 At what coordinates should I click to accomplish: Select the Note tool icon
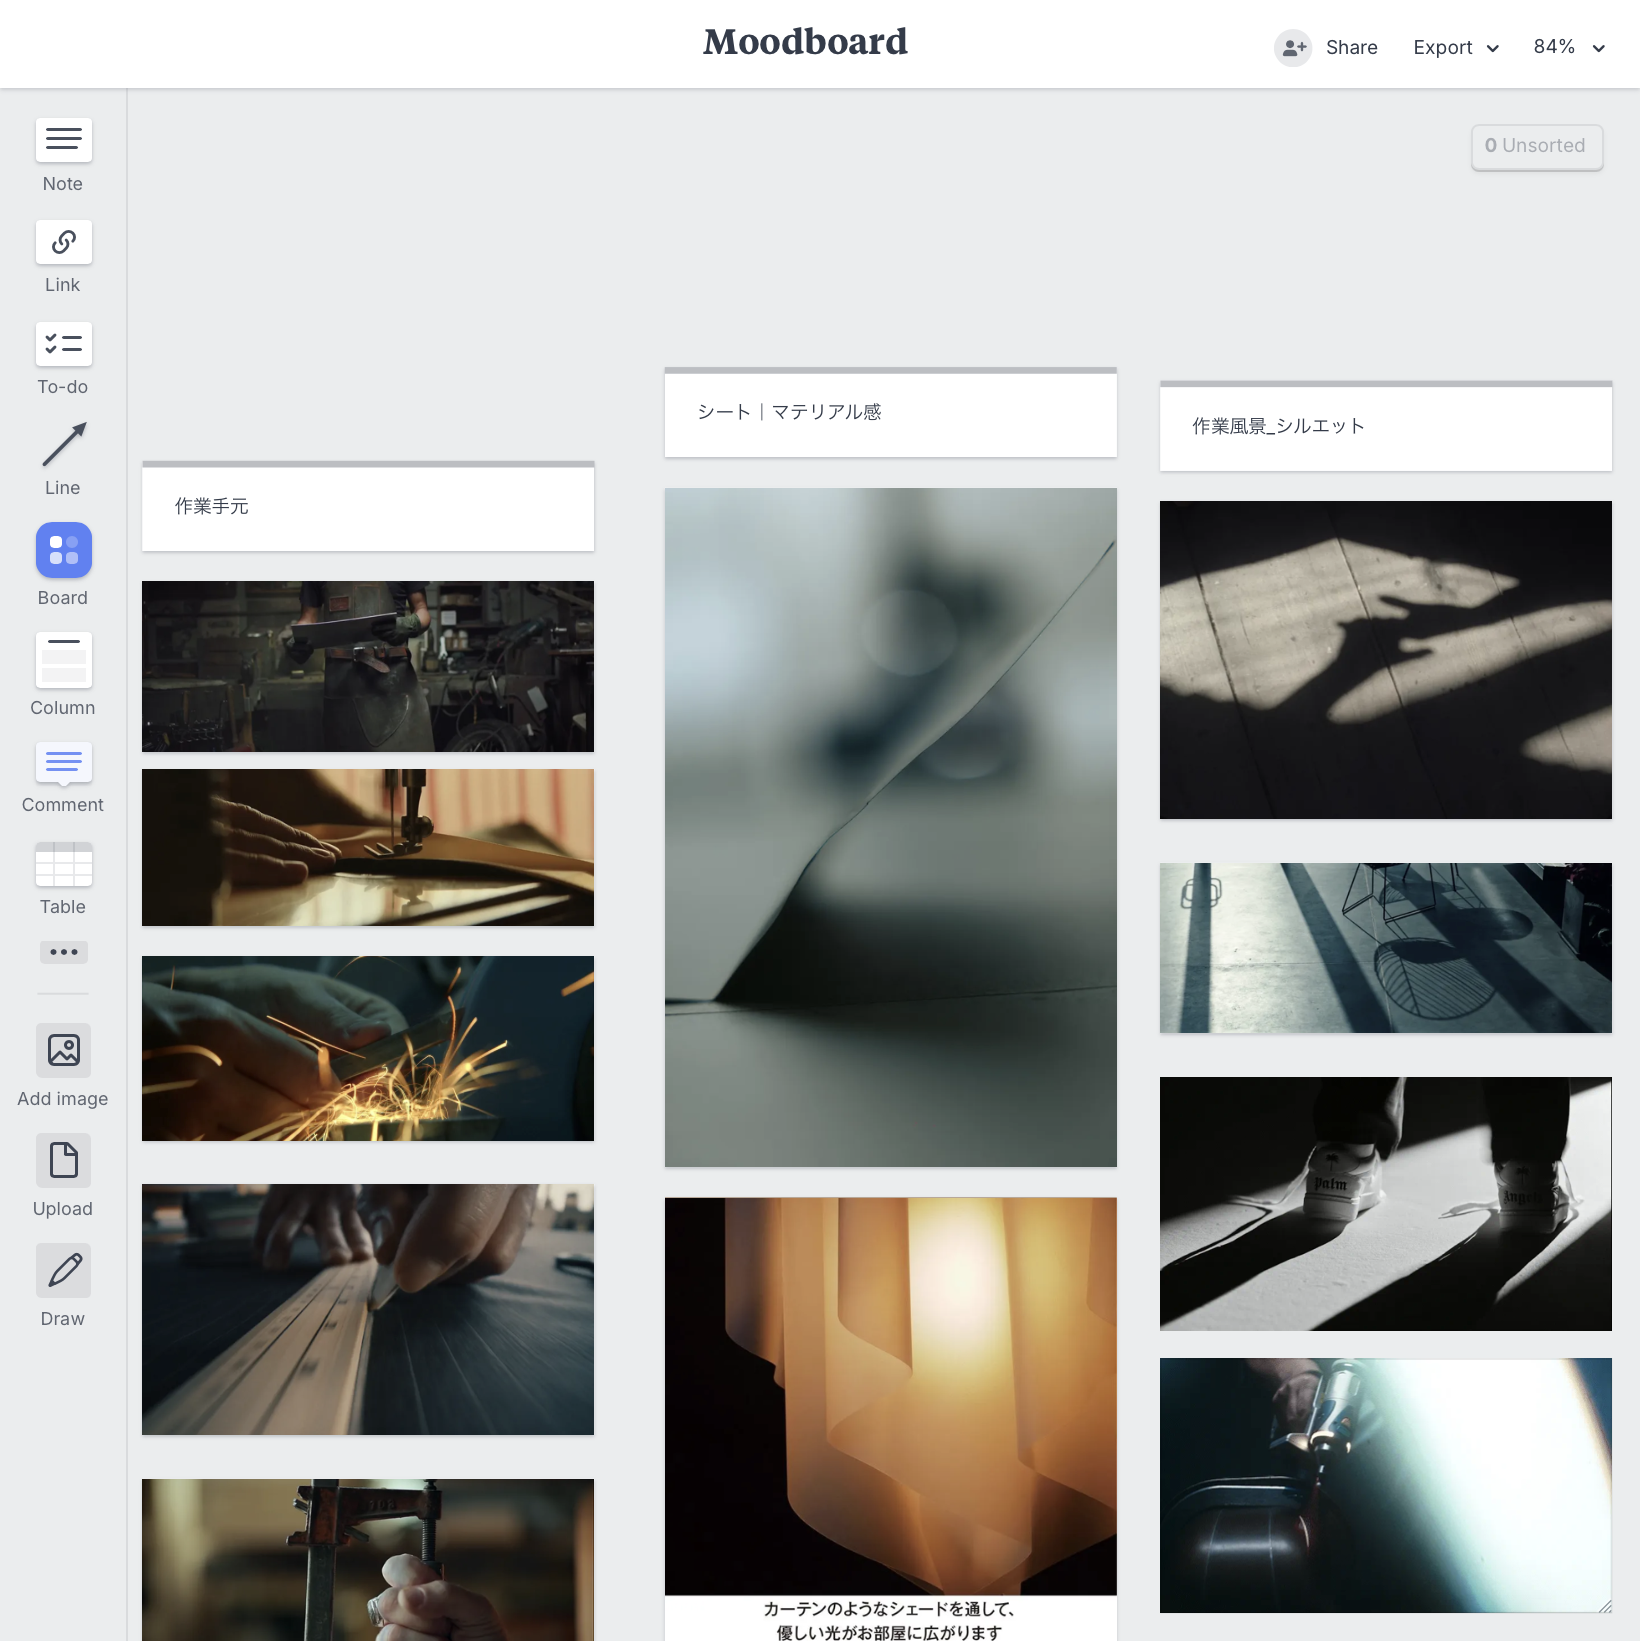coord(63,140)
